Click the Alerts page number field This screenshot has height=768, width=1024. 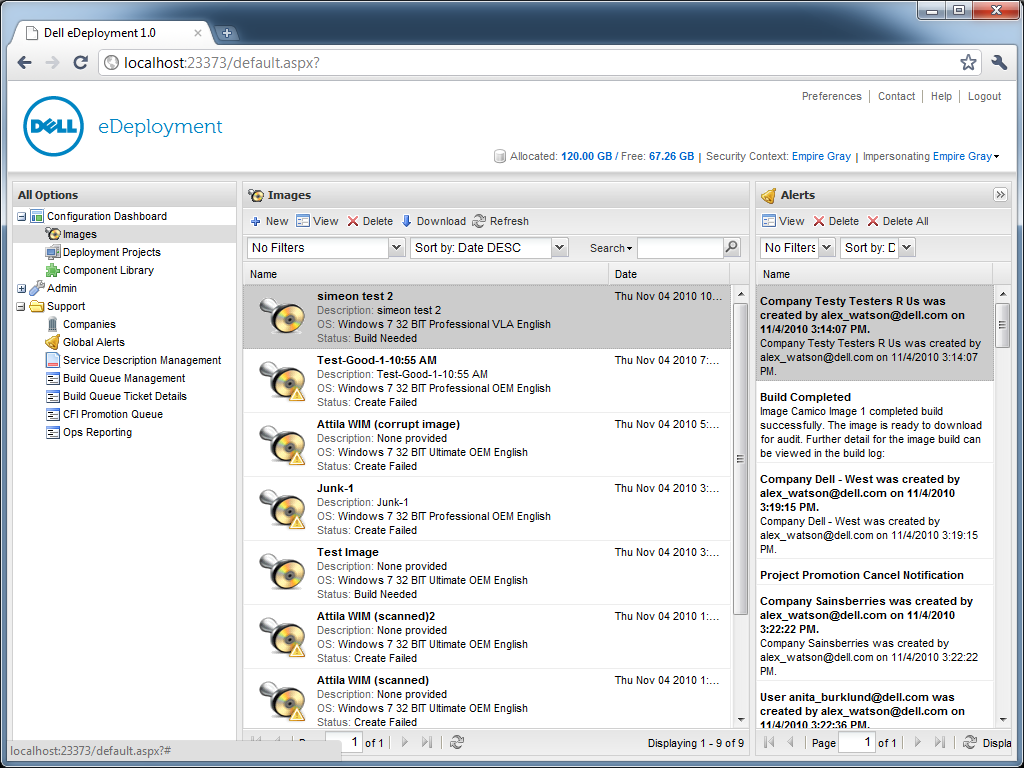tap(857, 743)
